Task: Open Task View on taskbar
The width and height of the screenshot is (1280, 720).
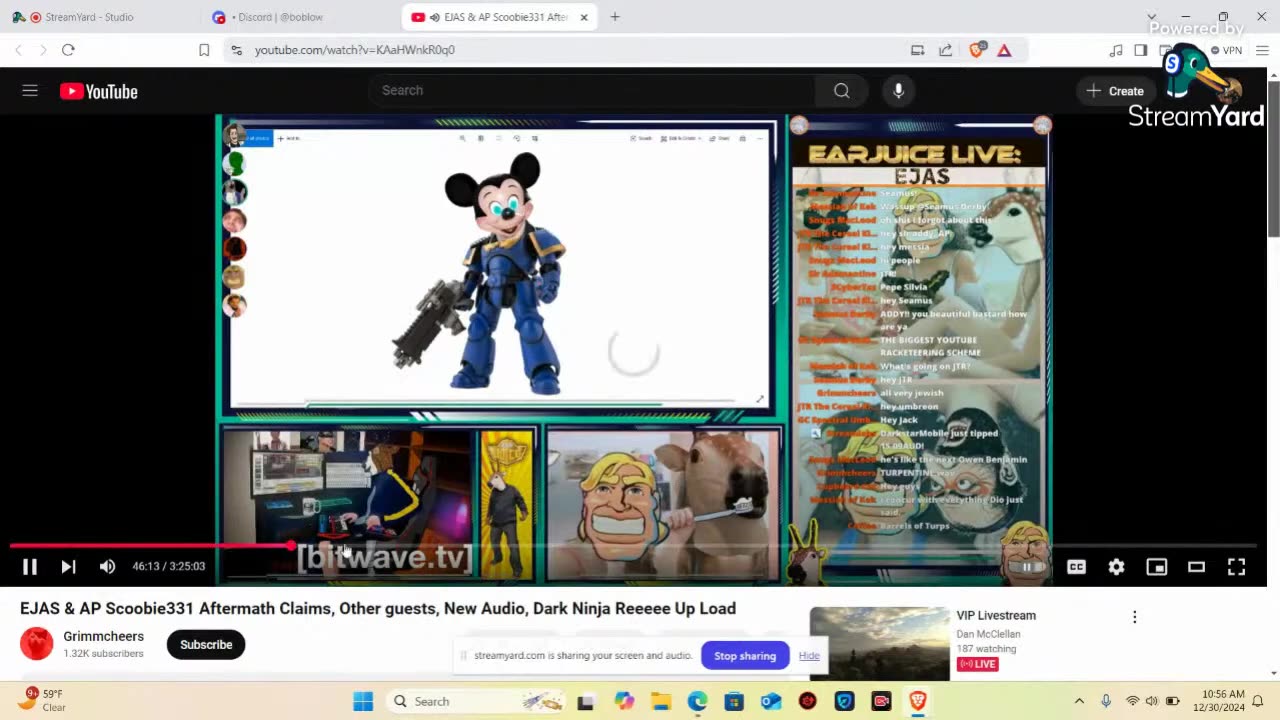Action: tap(586, 701)
